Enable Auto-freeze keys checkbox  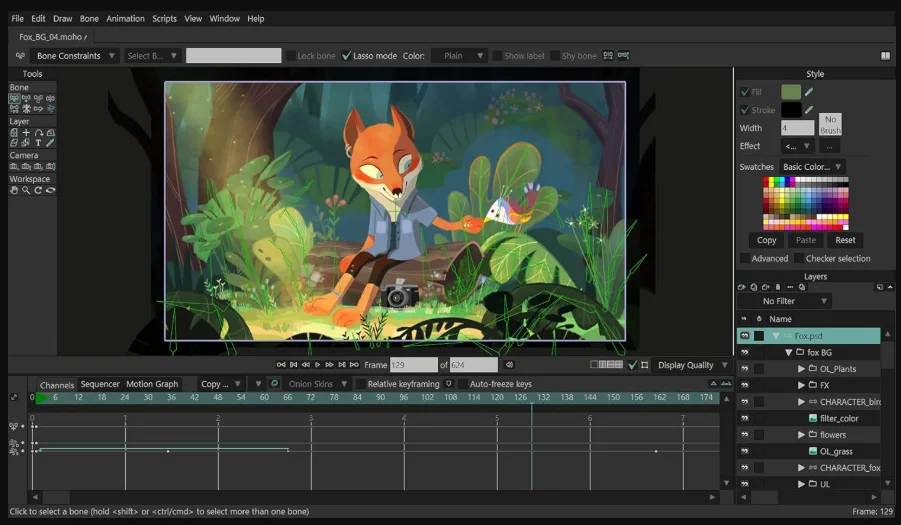[x=463, y=384]
